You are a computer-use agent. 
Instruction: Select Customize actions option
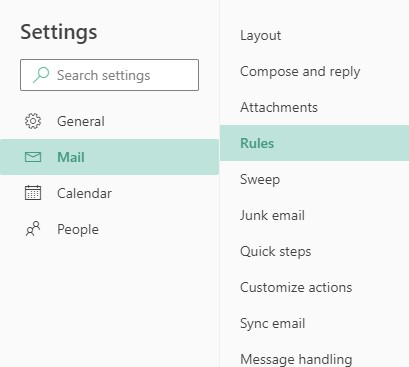(x=314, y=287)
